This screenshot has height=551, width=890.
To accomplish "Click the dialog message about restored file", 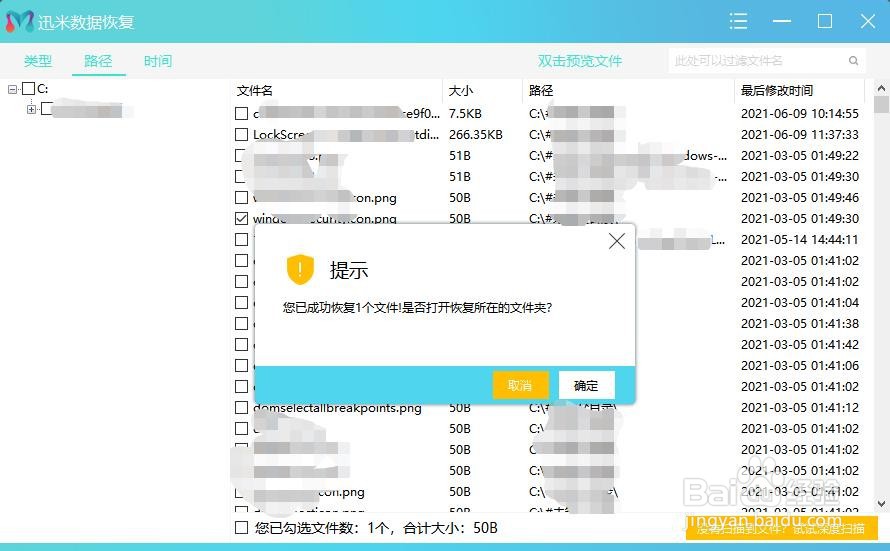I will pyautogui.click(x=417, y=308).
